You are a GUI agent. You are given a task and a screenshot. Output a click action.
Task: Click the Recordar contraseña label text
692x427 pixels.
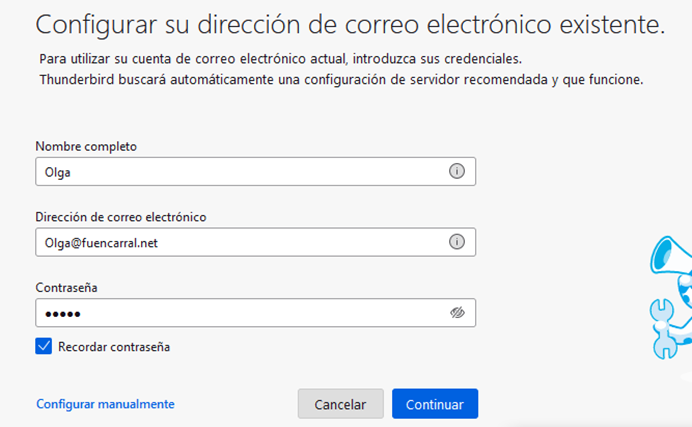[x=115, y=347]
